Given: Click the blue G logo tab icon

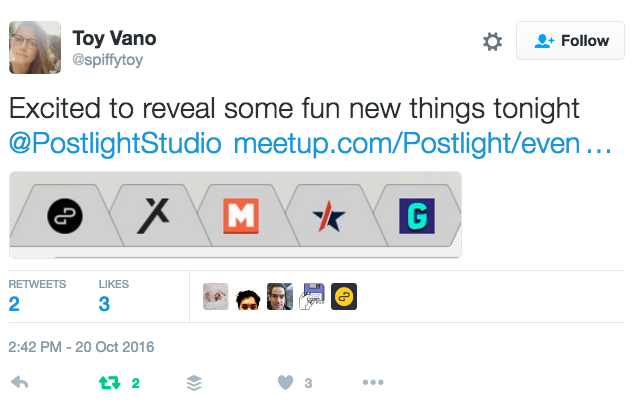Looking at the screenshot, I should pos(414,216).
